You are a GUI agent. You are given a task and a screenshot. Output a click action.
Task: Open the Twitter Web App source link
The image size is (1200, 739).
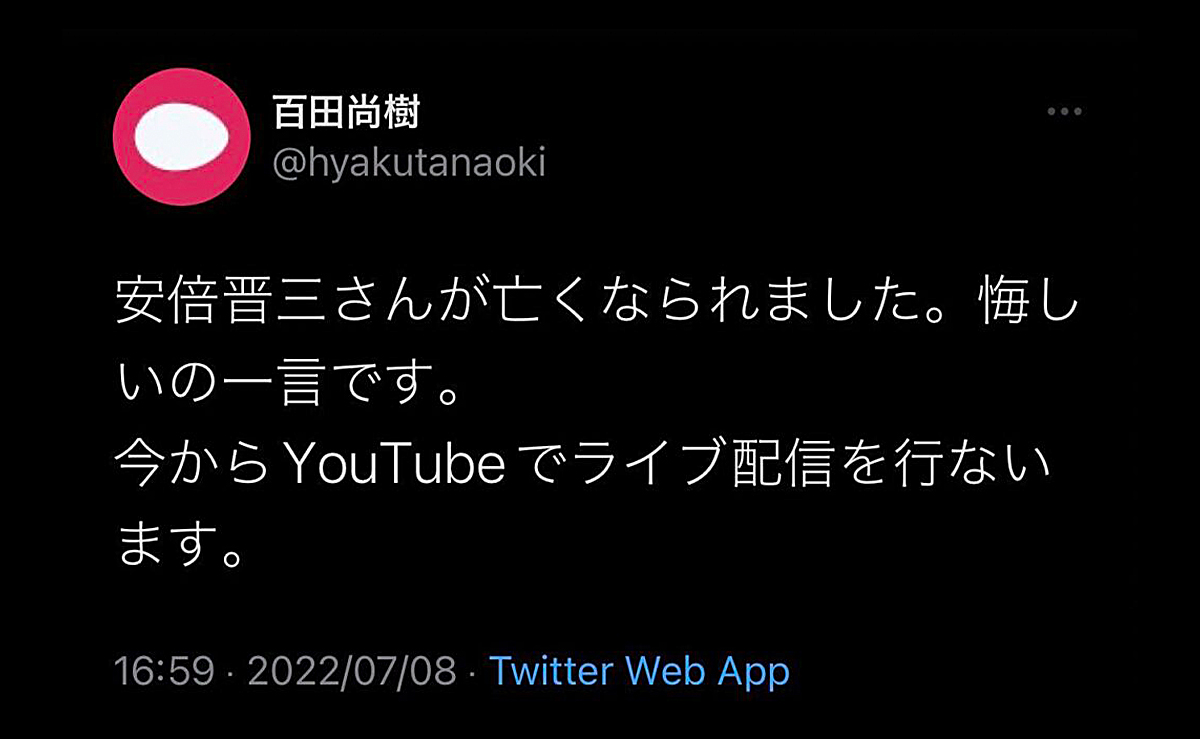tap(639, 672)
